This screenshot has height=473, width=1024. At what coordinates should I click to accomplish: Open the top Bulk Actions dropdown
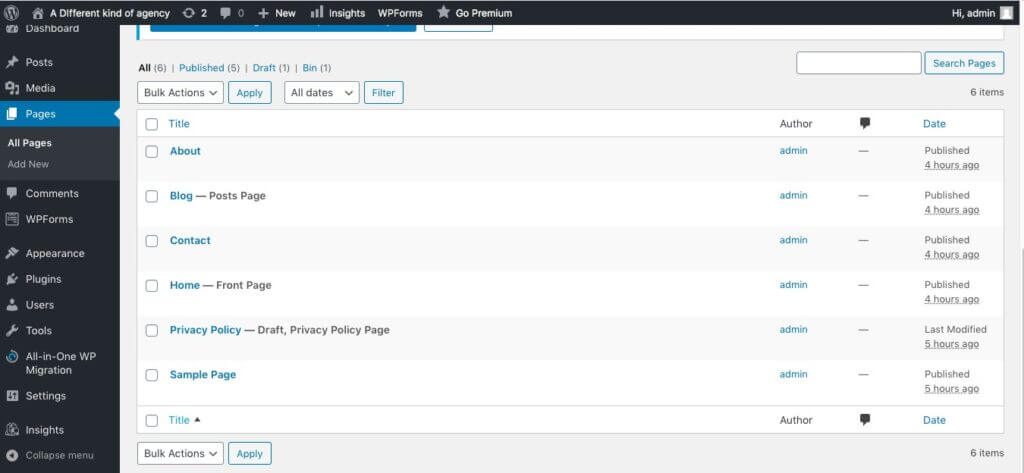pos(180,93)
